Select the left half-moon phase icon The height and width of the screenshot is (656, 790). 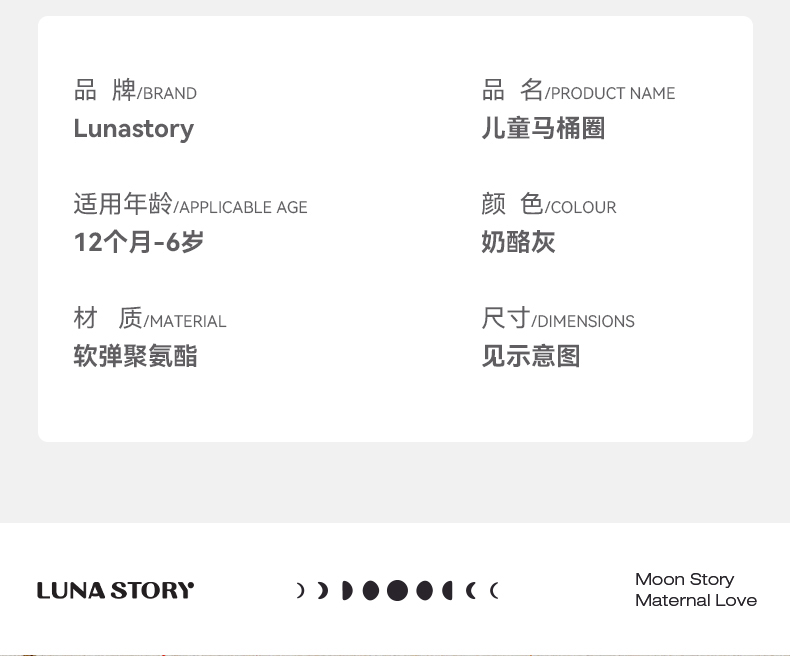(346, 590)
